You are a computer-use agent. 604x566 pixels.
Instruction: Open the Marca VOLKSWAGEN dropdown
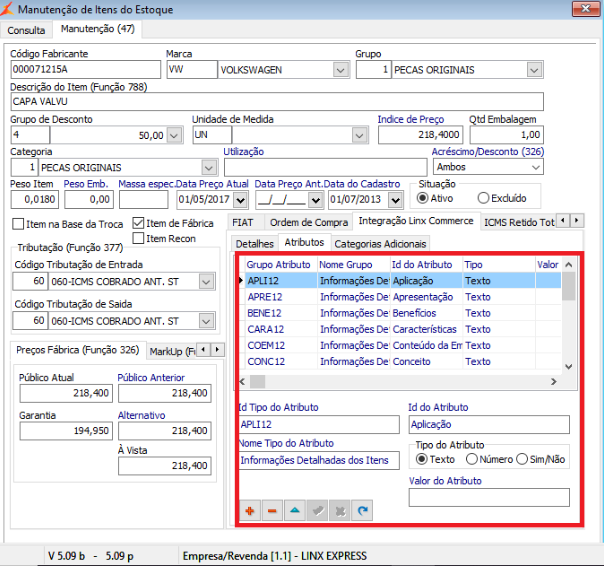click(340, 70)
